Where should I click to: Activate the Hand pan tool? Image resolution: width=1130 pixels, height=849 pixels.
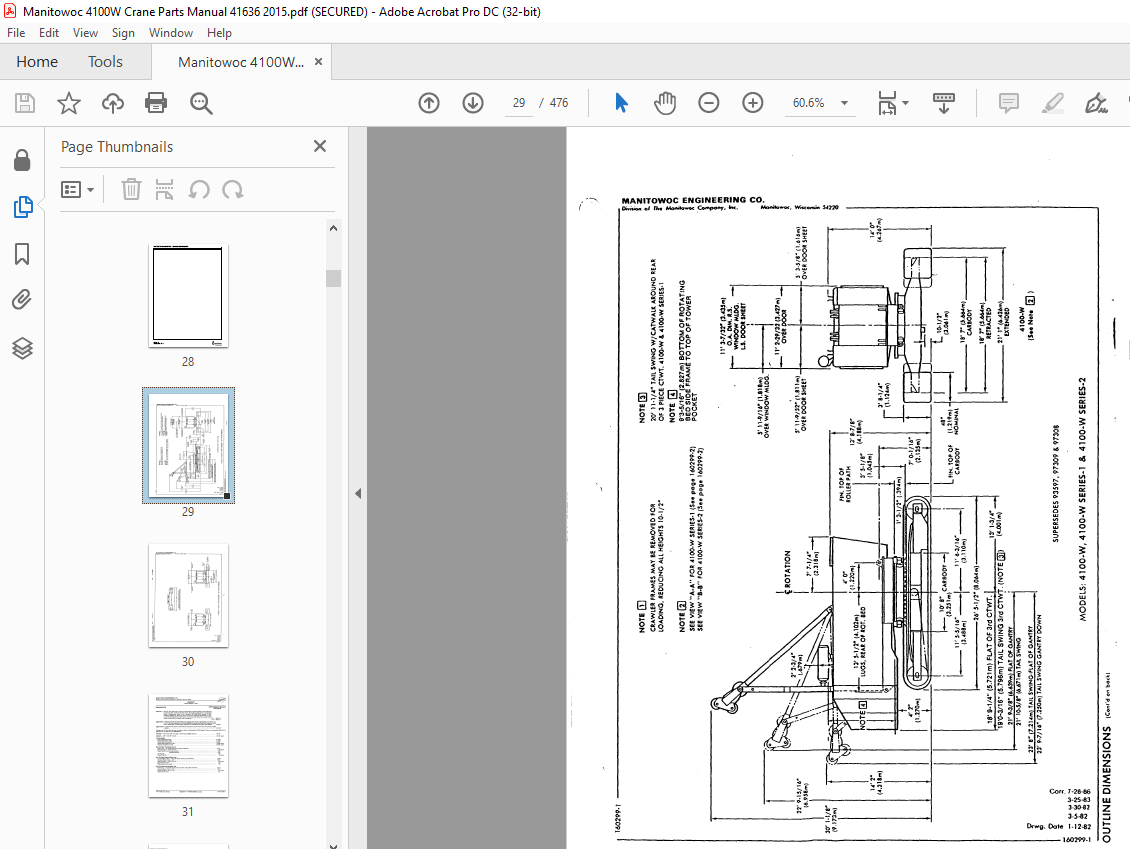tap(664, 103)
